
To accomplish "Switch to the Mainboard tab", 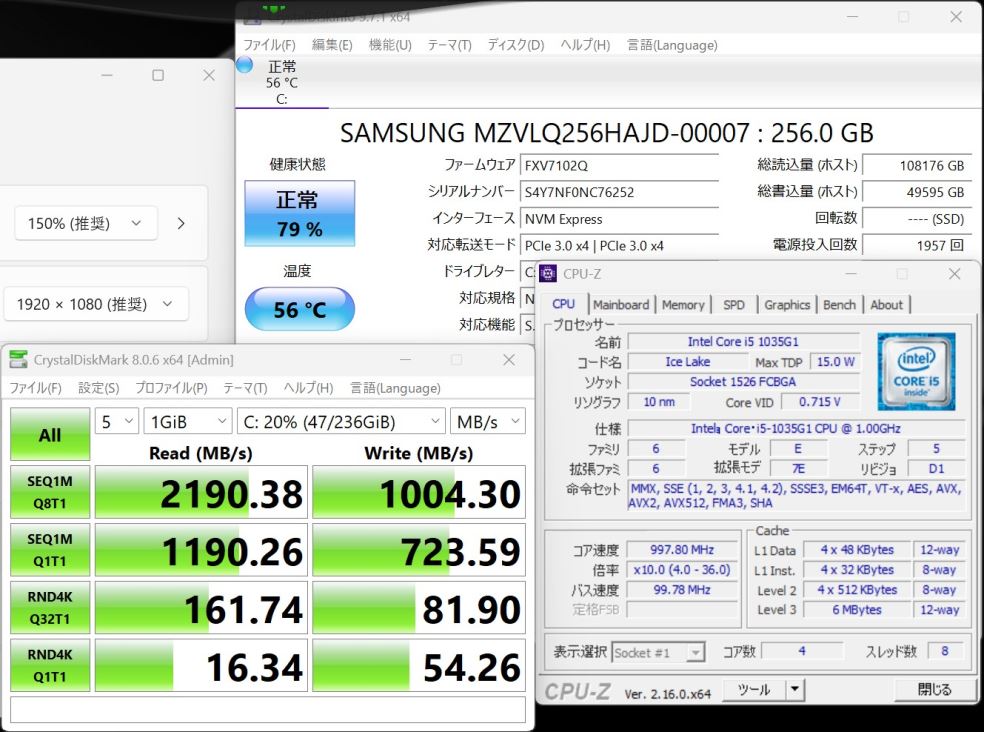I will pyautogui.click(x=620, y=305).
